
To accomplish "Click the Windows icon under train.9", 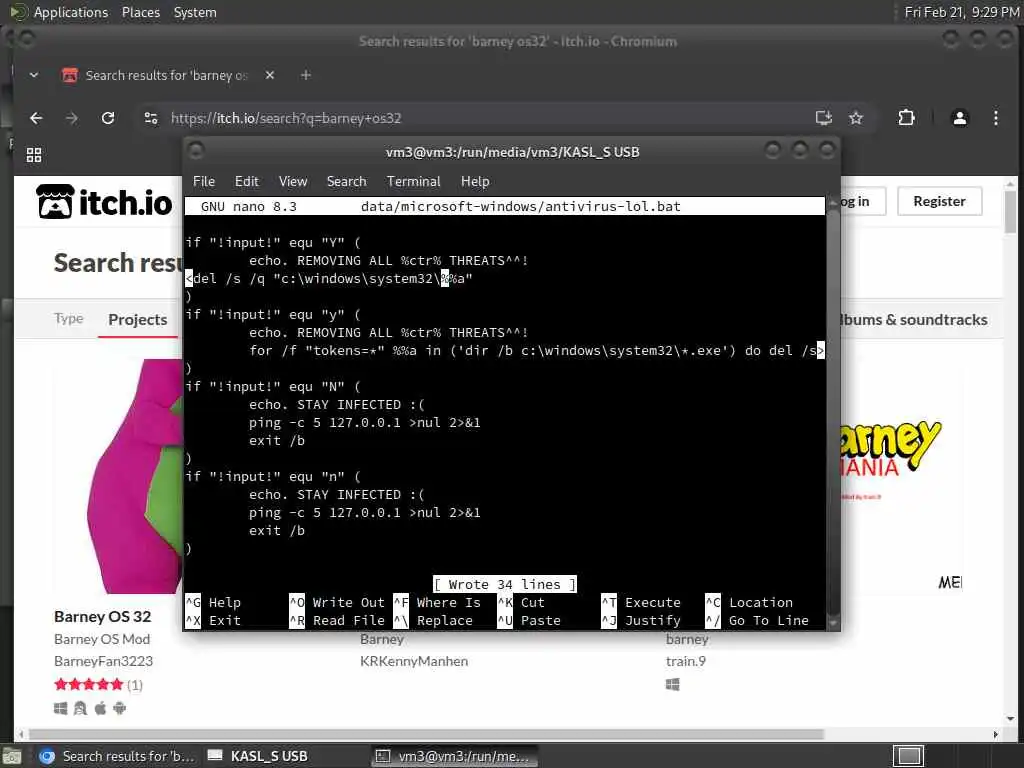I will [673, 684].
